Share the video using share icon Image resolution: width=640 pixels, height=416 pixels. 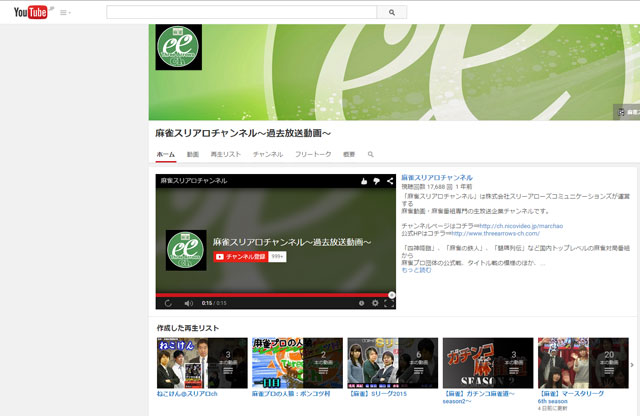[389, 181]
